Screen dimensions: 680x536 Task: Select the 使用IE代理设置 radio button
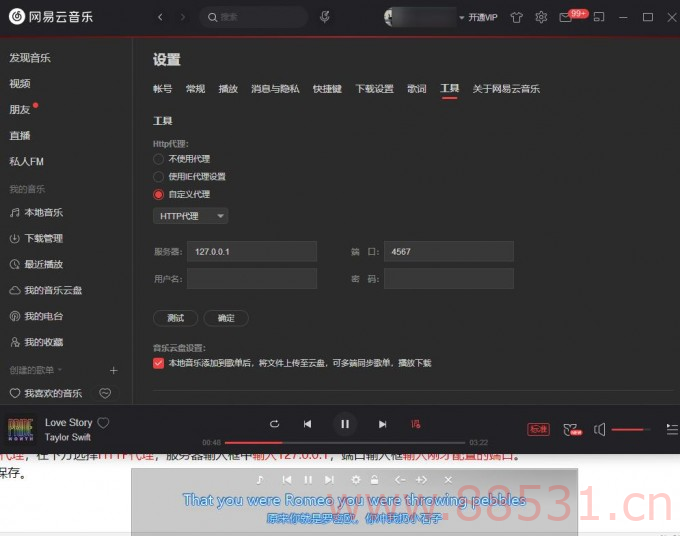[158, 176]
